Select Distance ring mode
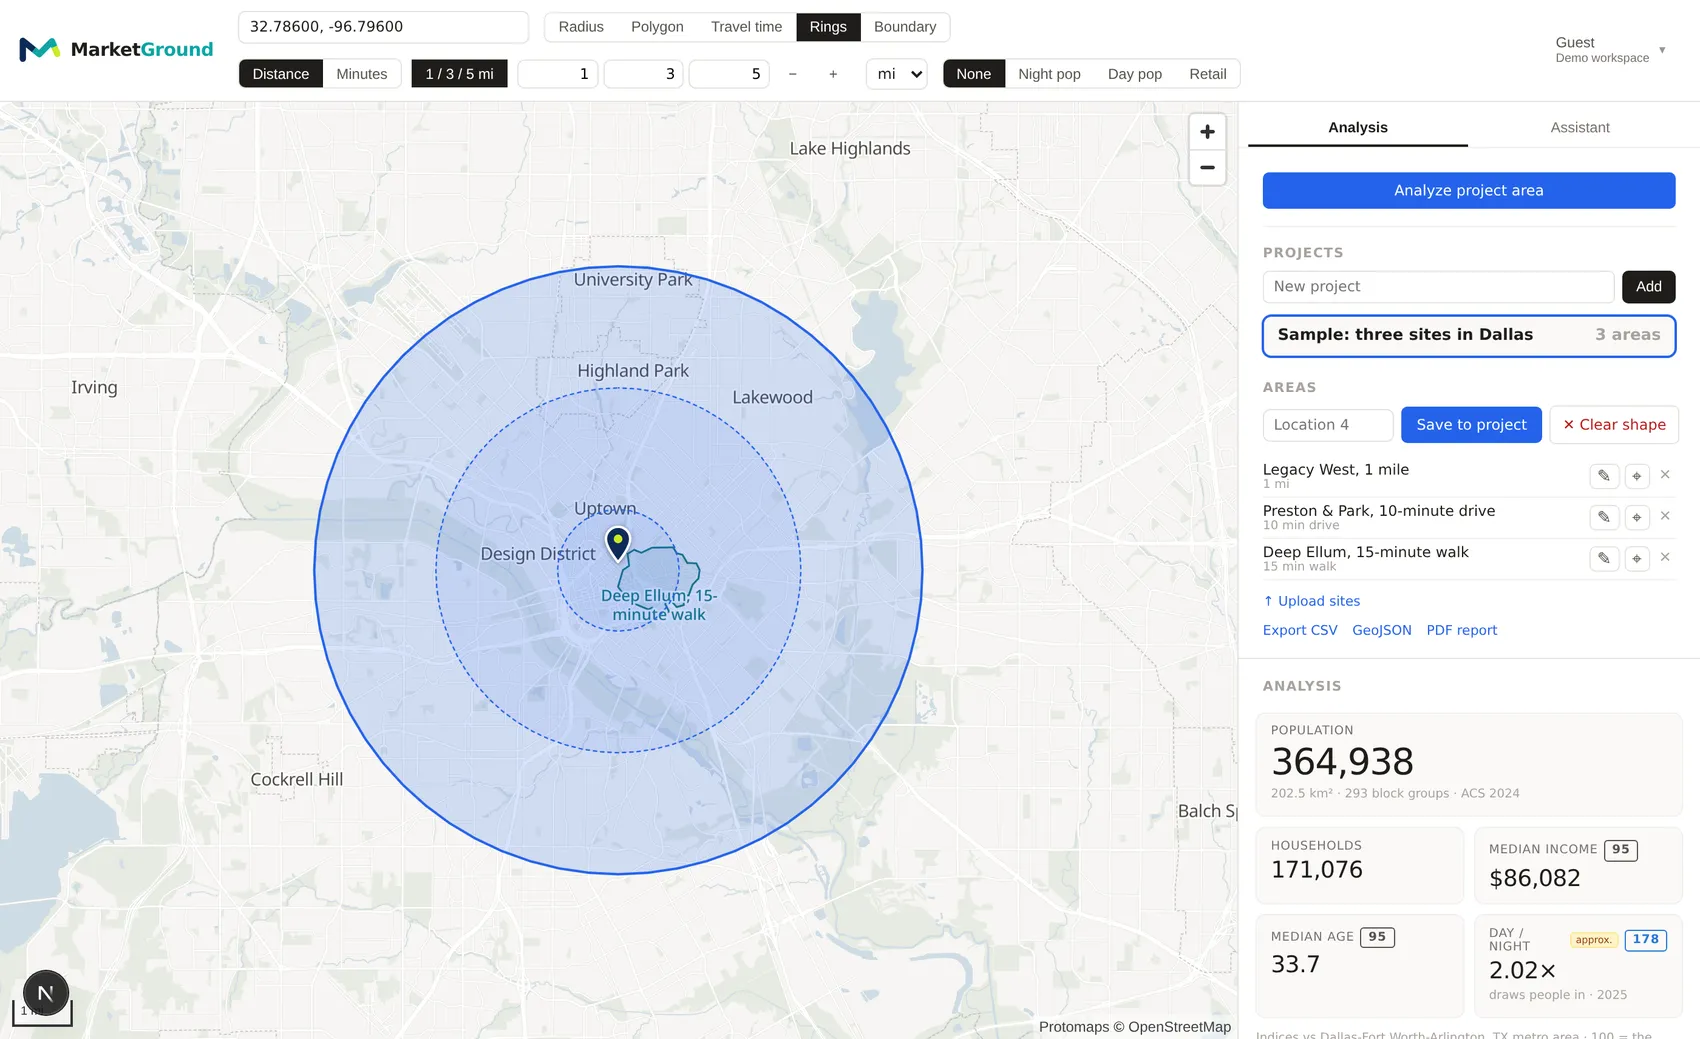The image size is (1700, 1039). (281, 74)
